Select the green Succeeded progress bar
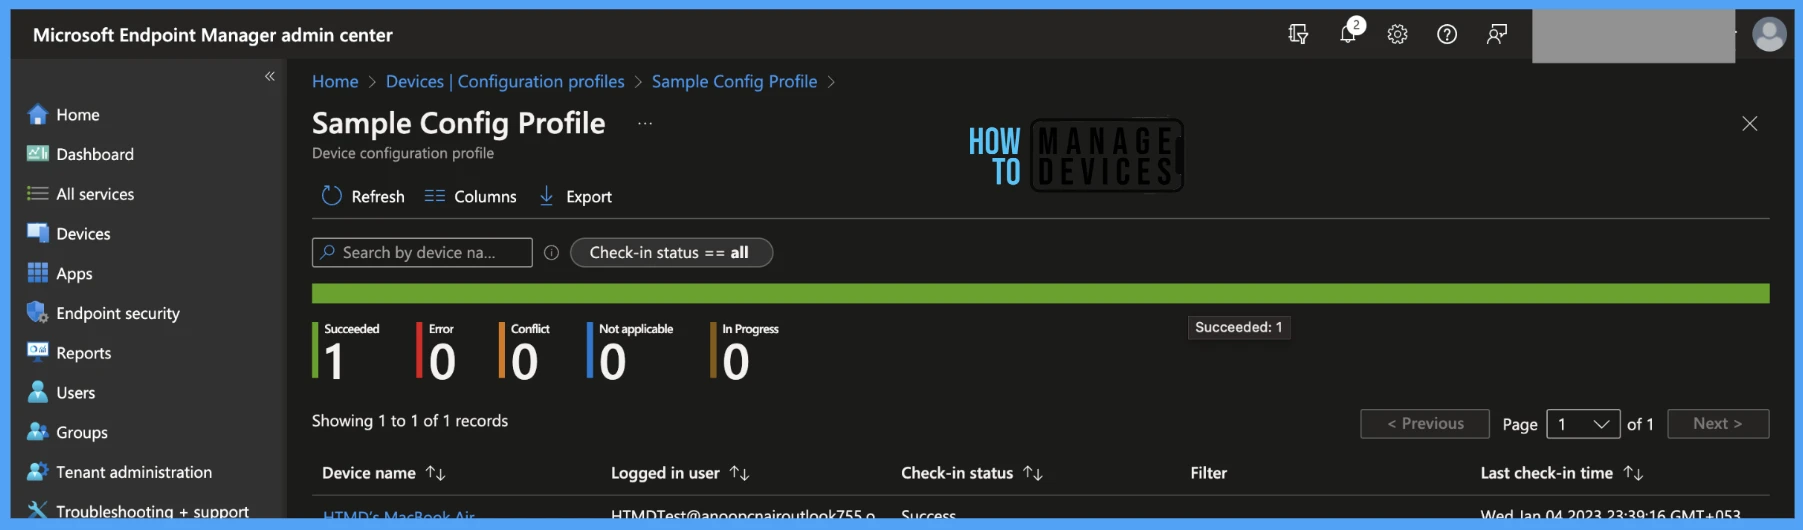This screenshot has width=1803, height=530. click(1040, 293)
